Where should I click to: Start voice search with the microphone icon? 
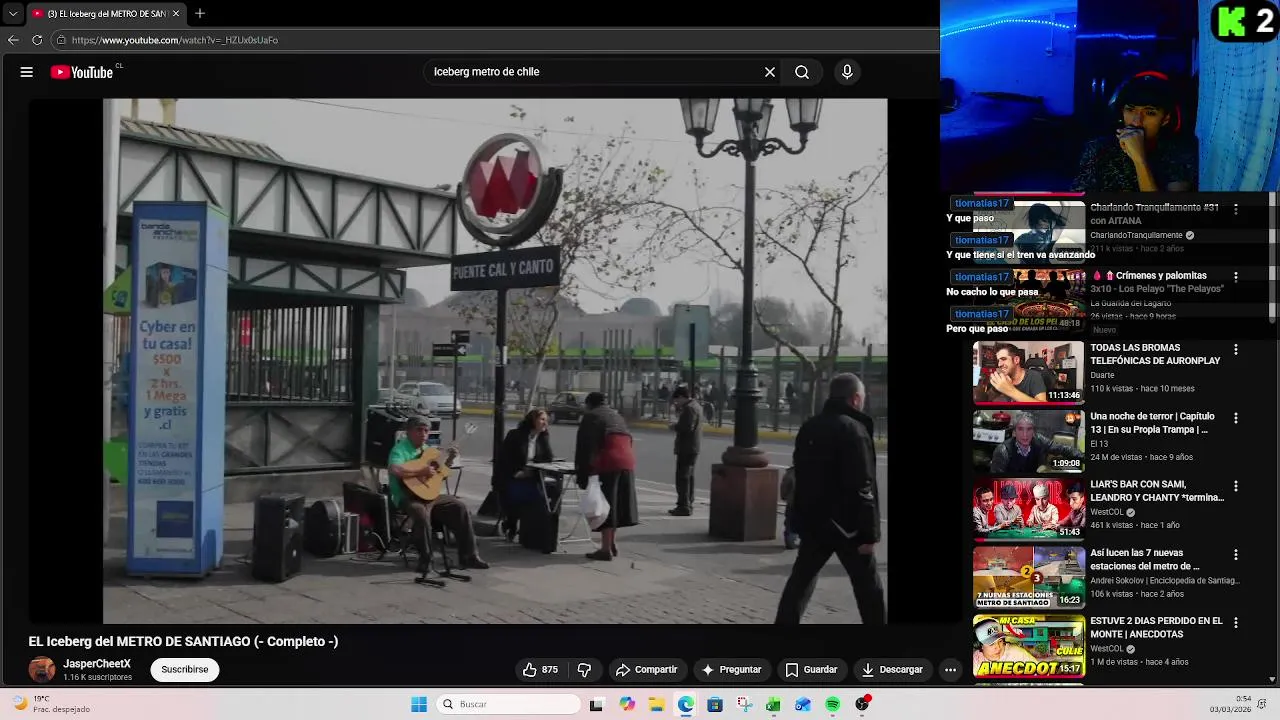pyautogui.click(x=847, y=72)
